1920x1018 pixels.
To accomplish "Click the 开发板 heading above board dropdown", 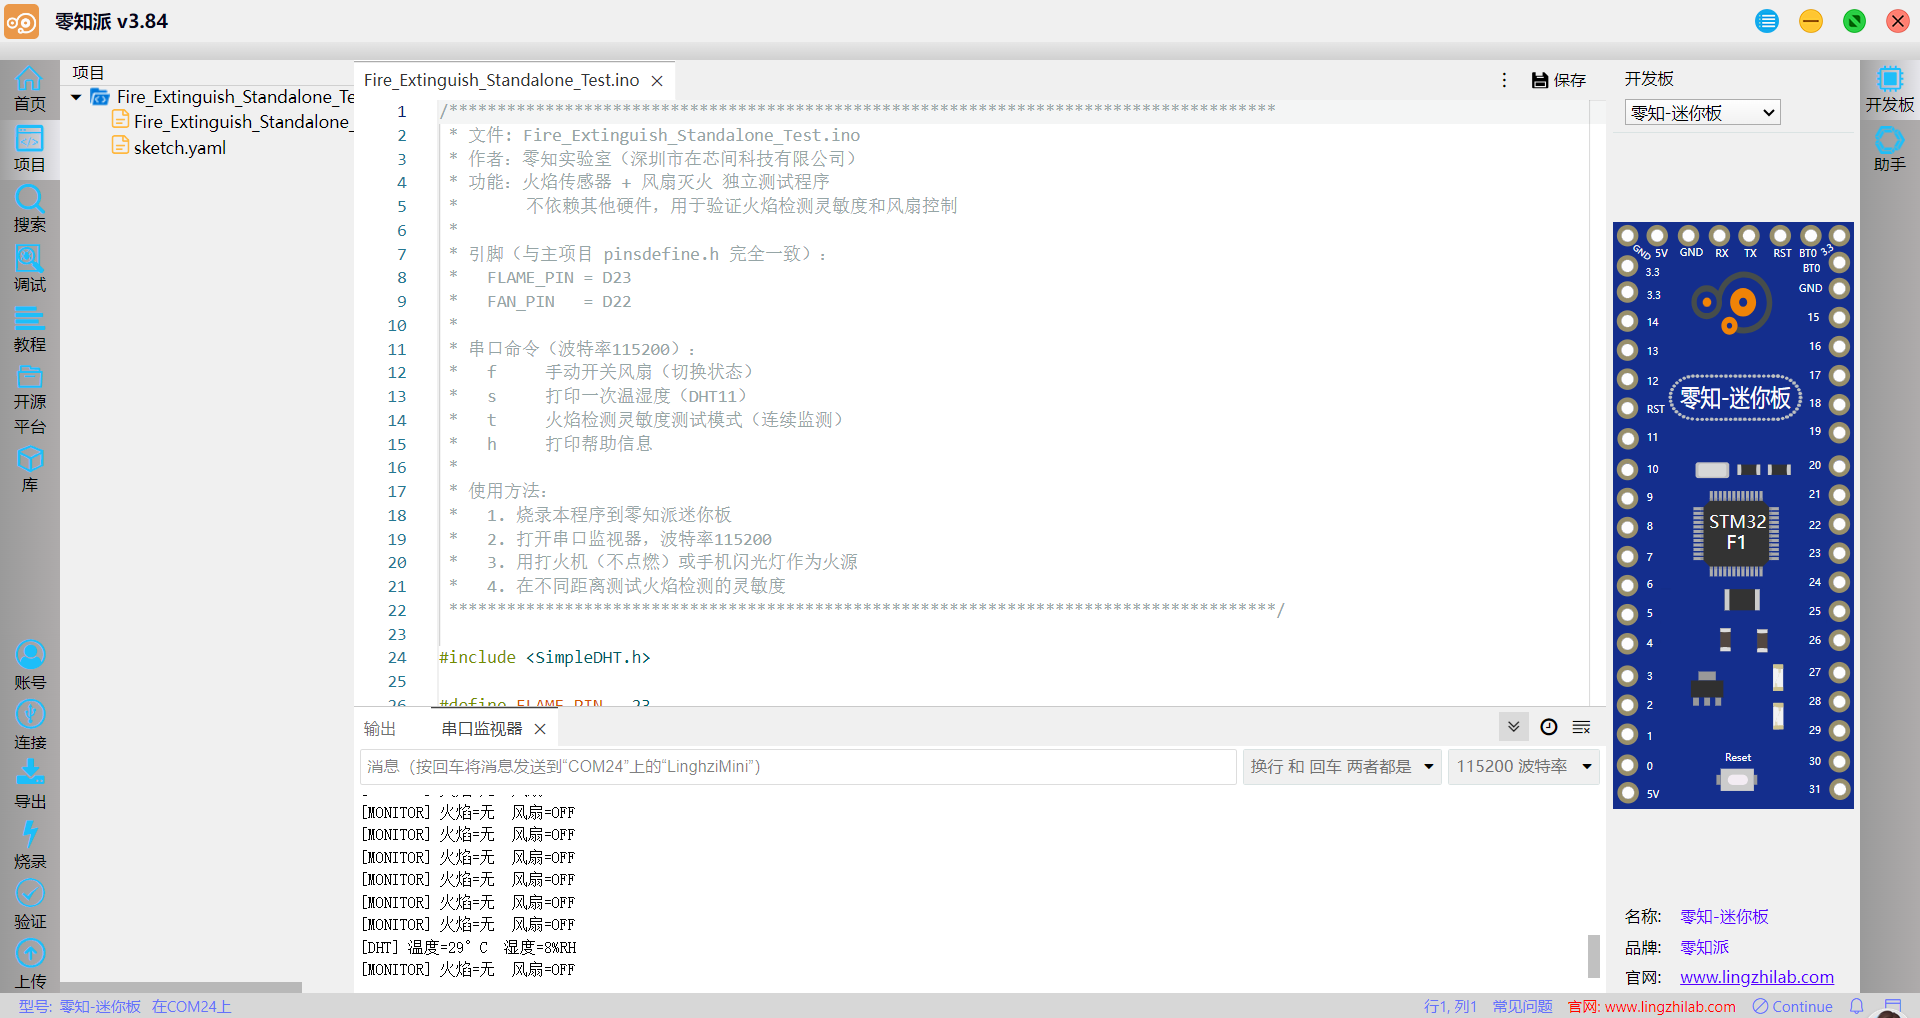I will [1649, 78].
